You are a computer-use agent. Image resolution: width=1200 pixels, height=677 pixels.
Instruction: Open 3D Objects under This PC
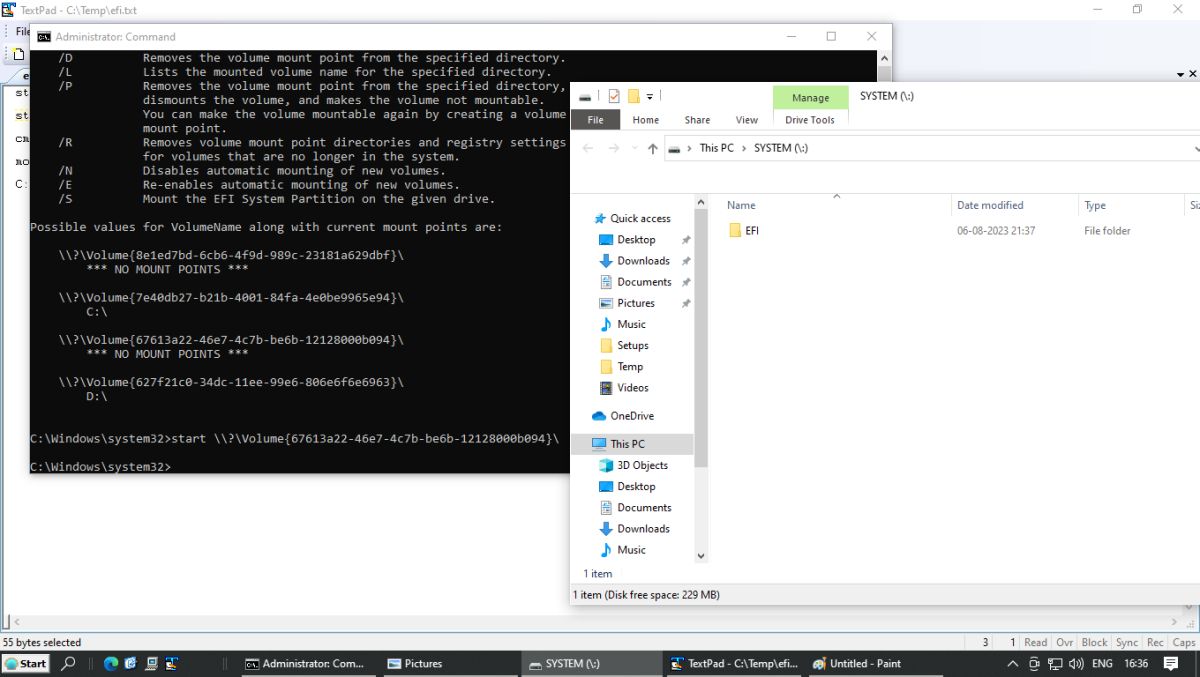pyautogui.click(x=642, y=465)
